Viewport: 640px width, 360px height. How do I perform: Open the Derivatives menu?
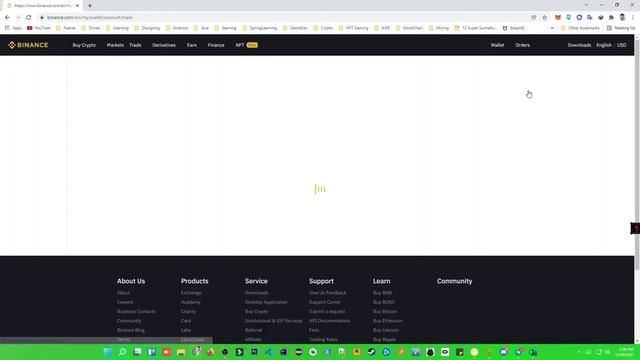164,45
